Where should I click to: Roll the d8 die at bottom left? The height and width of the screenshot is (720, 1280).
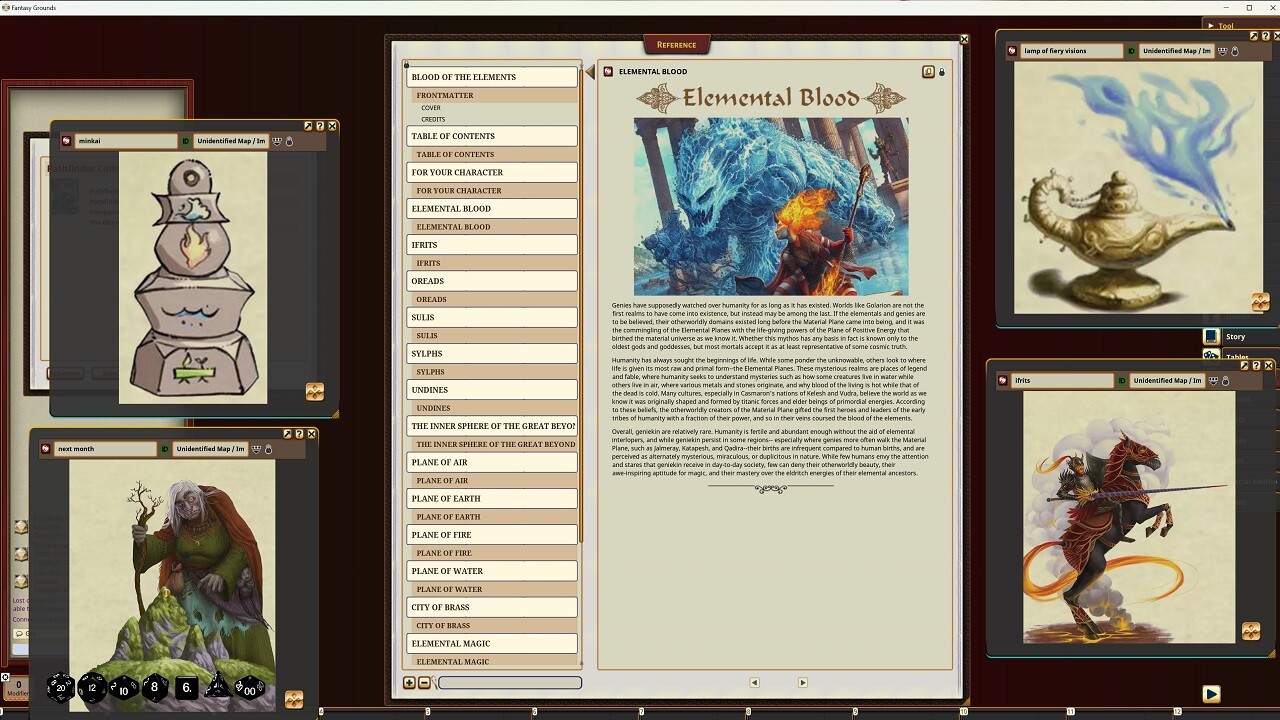pos(153,688)
